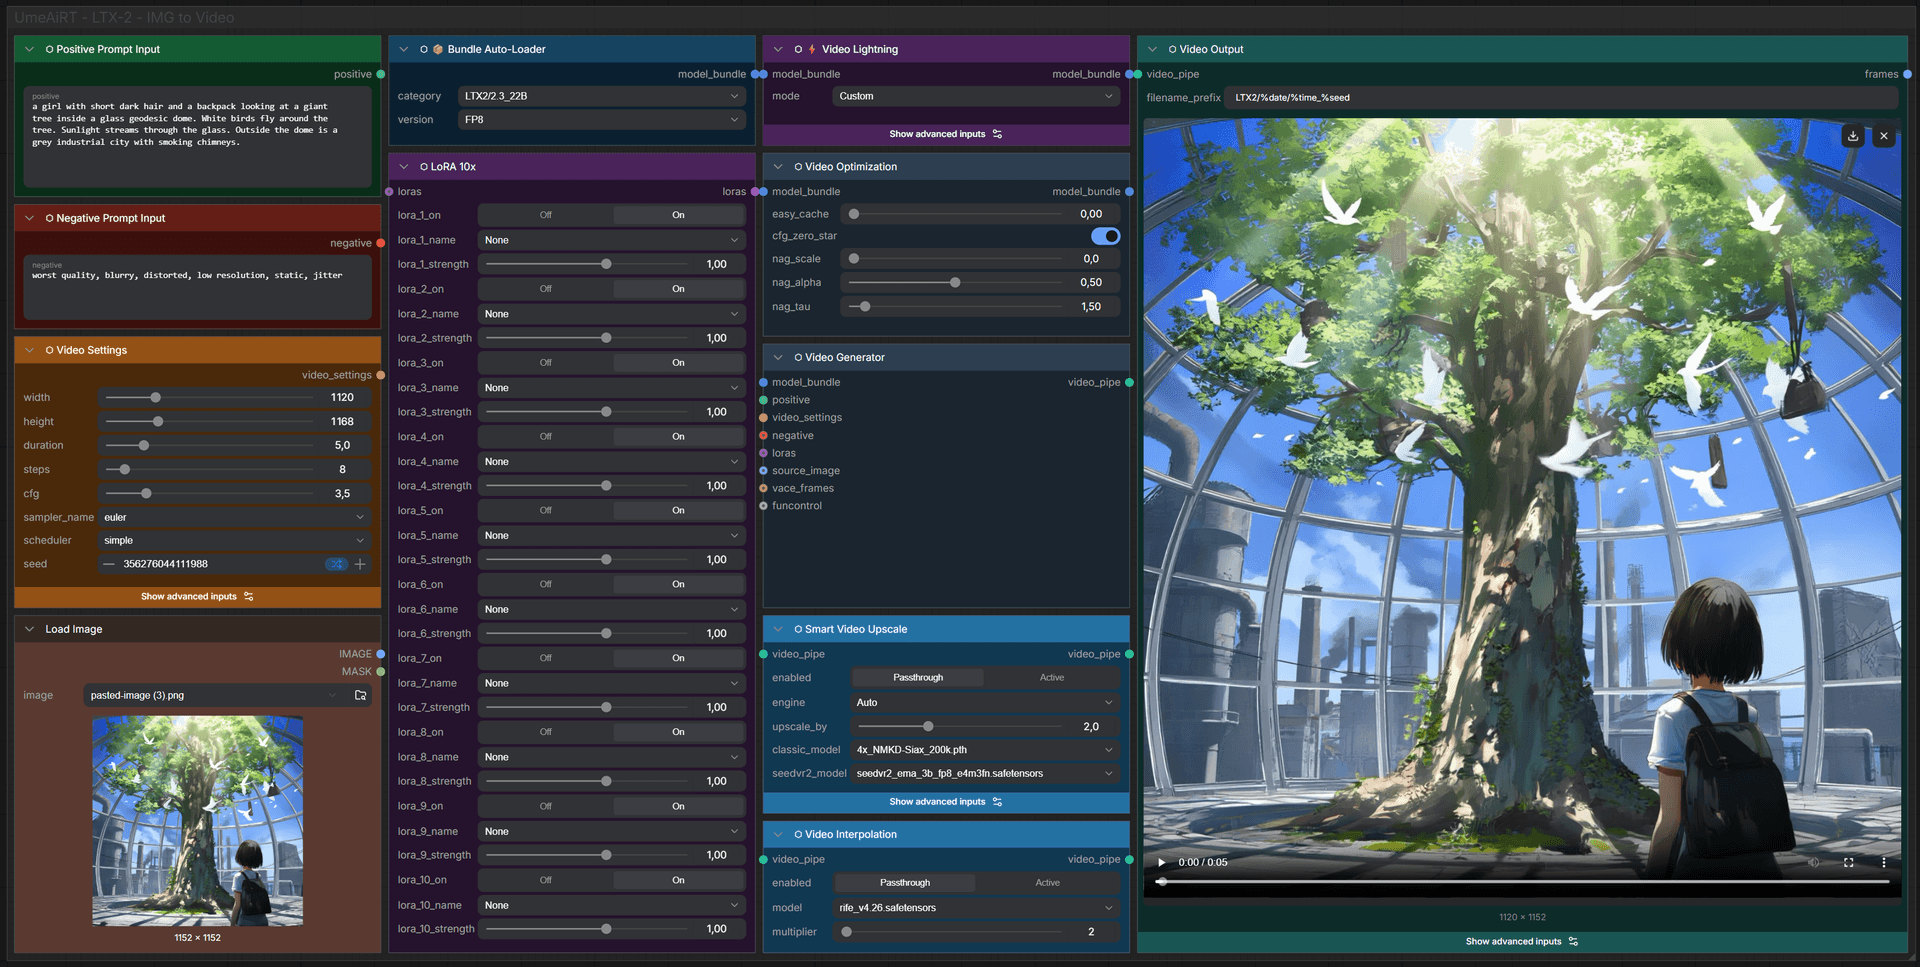The width and height of the screenshot is (1920, 967).
Task: Browse files using Load Image folder icon
Action: (x=361, y=695)
